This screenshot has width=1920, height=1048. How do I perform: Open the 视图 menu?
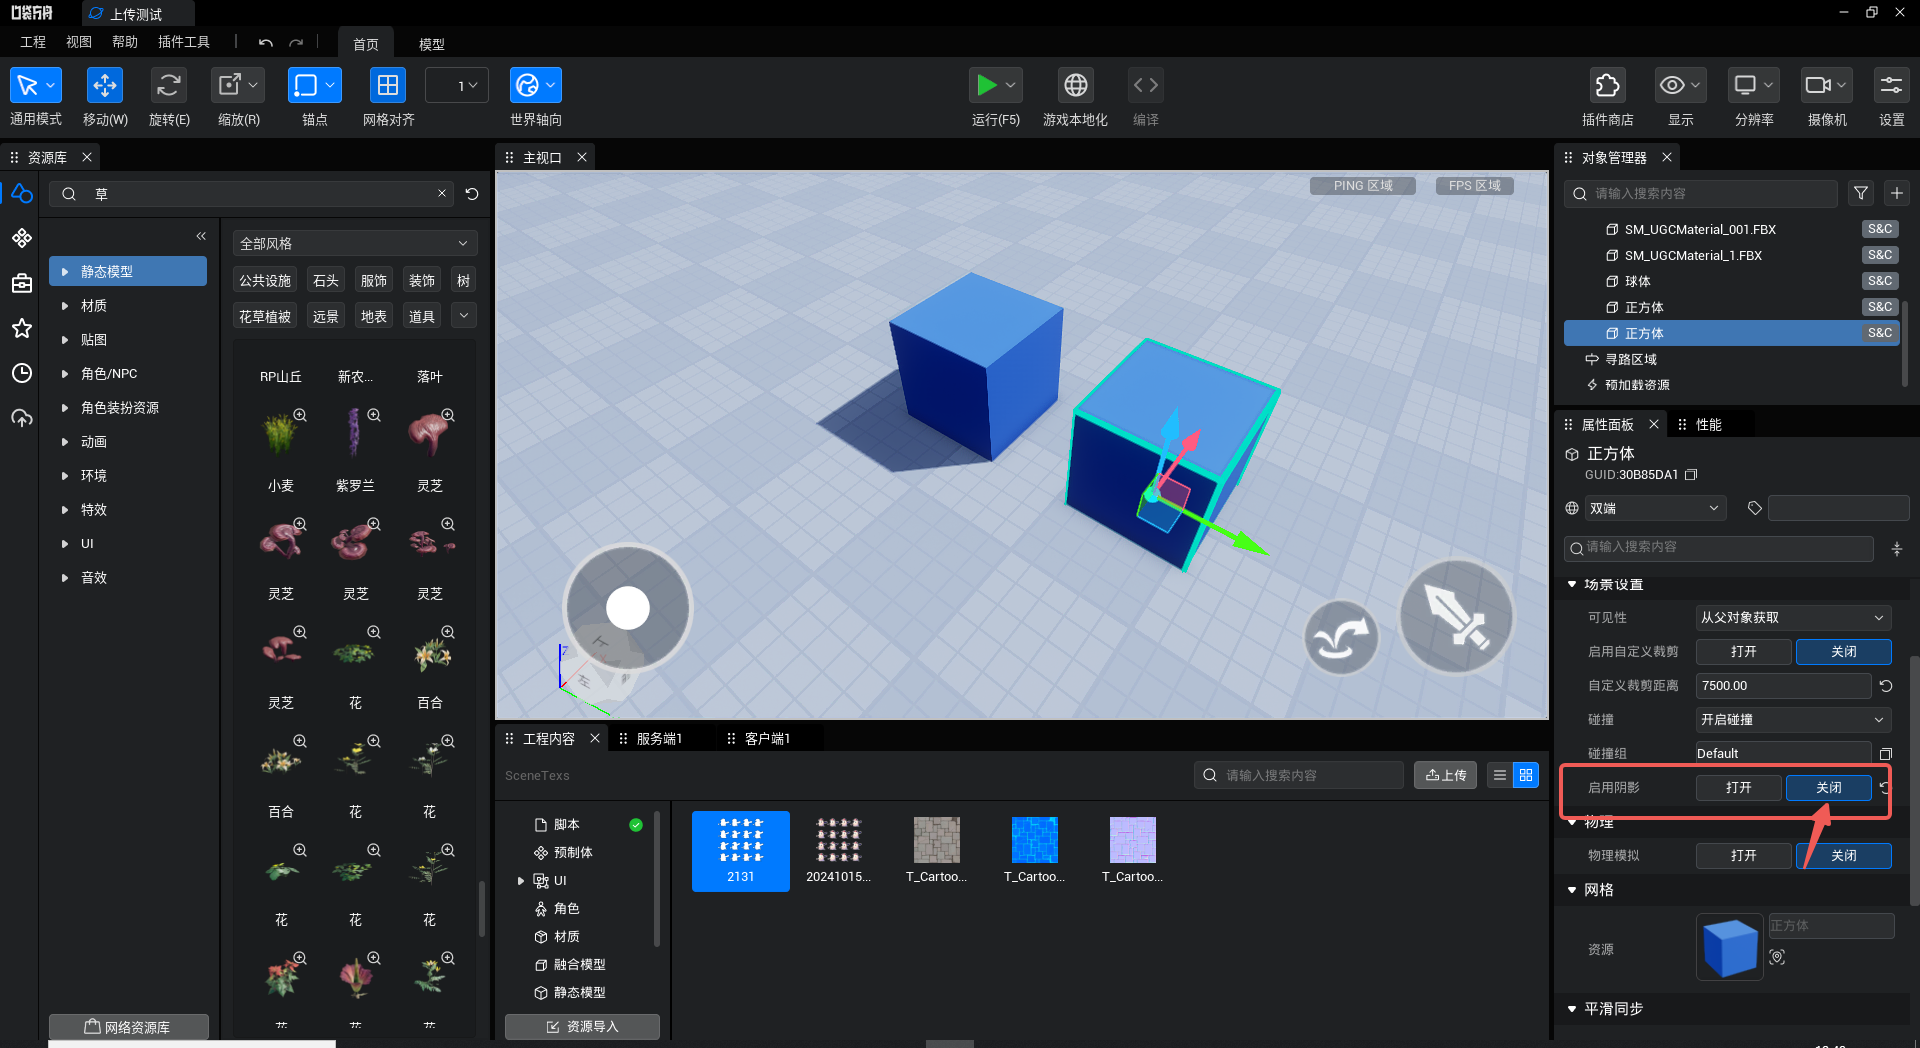tap(79, 42)
